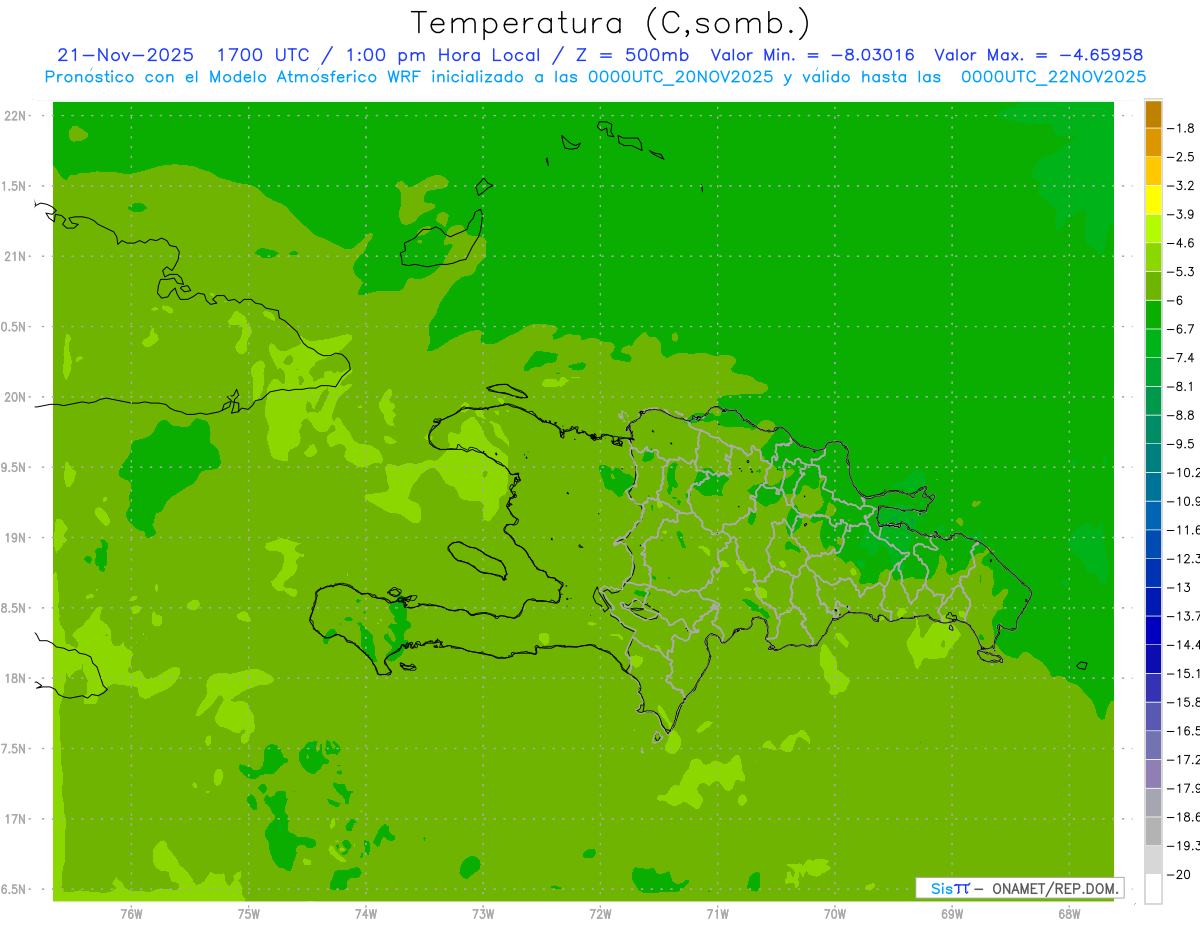This screenshot has height=927, width=1200.
Task: Click the '70W' longitude label
Action: (834, 914)
